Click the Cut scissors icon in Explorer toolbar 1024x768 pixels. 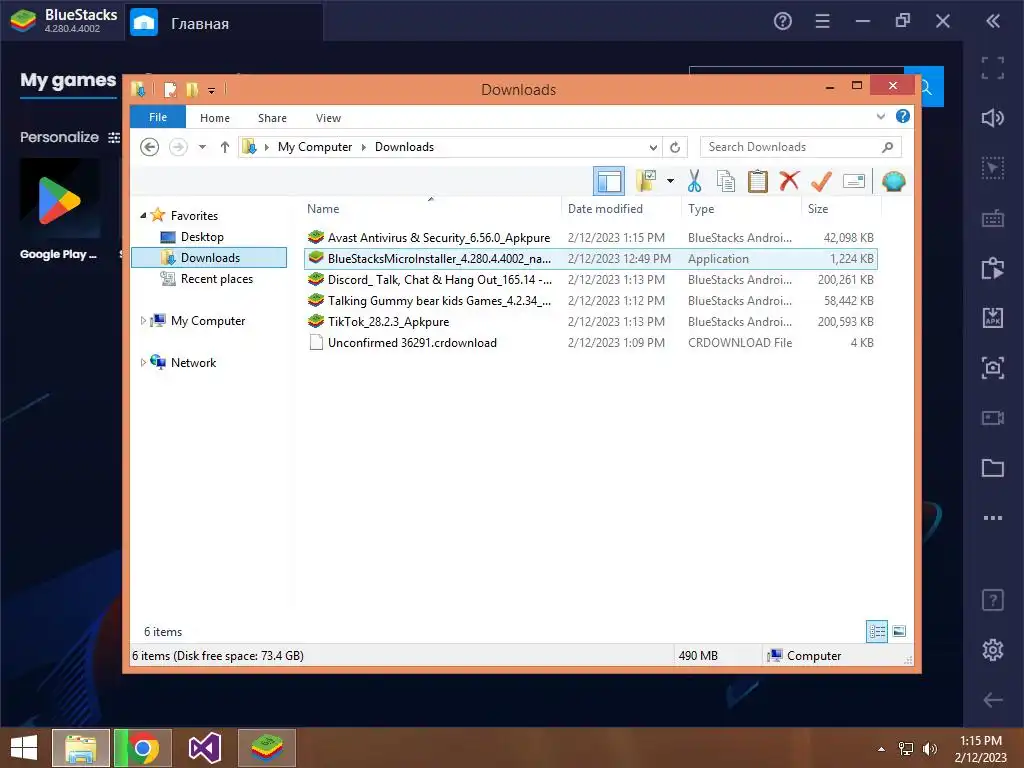click(x=694, y=181)
